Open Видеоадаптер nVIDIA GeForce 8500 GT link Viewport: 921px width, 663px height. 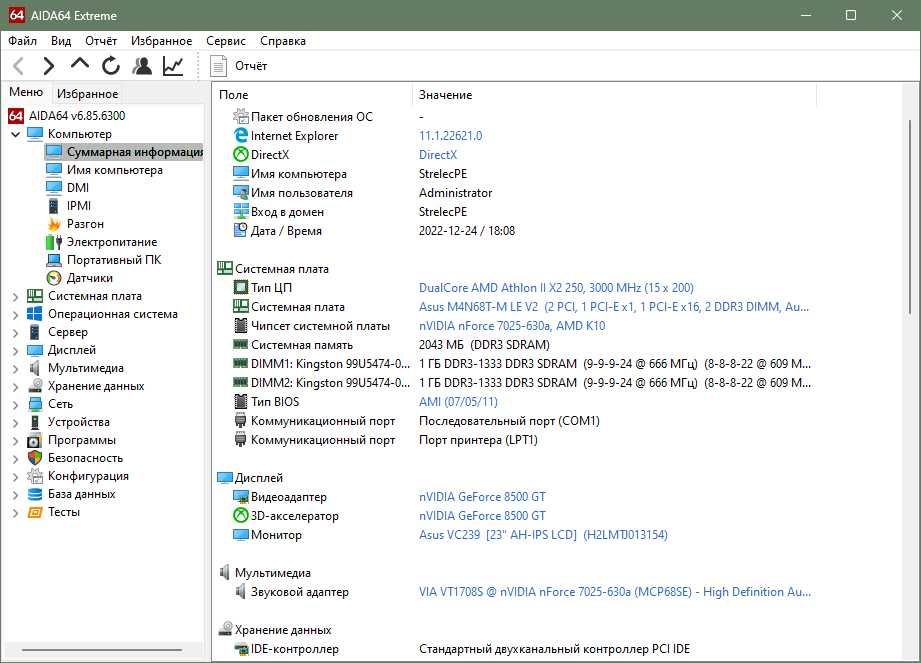[x=482, y=497]
